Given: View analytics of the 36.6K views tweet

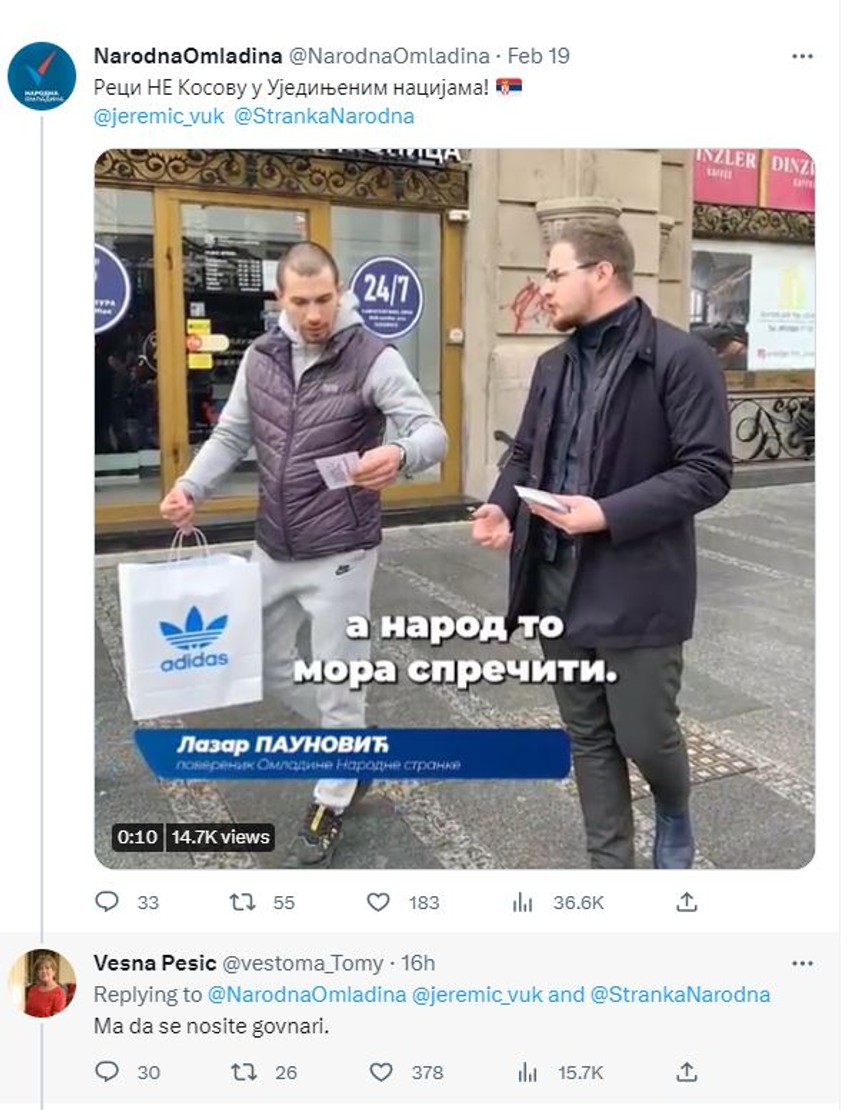Looking at the screenshot, I should (522, 902).
